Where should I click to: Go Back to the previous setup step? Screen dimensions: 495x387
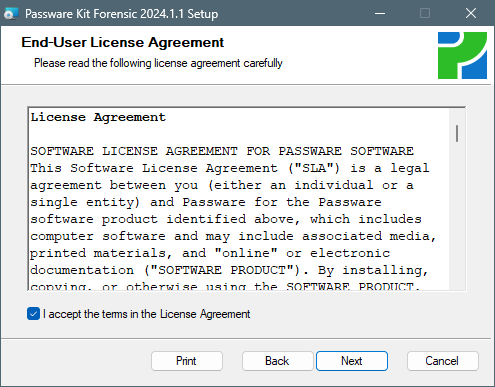click(277, 361)
